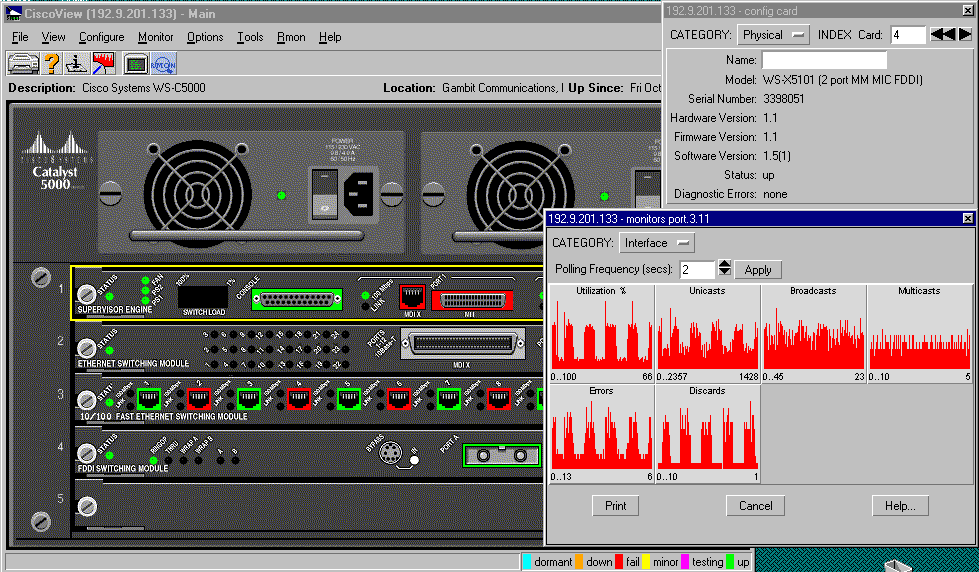Click the Print button in monitors window
Screen dimensions: 979x572
point(616,506)
